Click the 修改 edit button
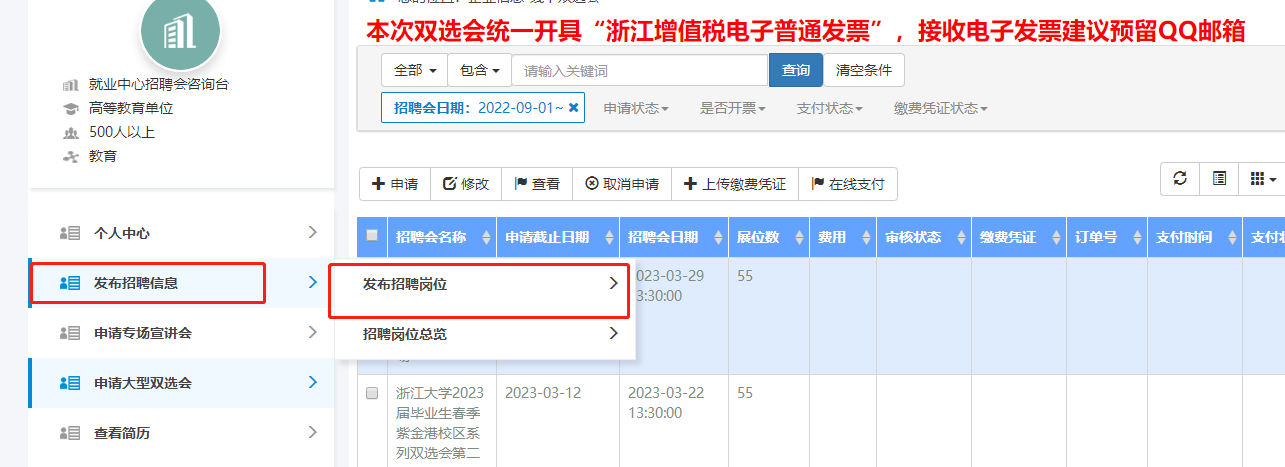 point(465,184)
